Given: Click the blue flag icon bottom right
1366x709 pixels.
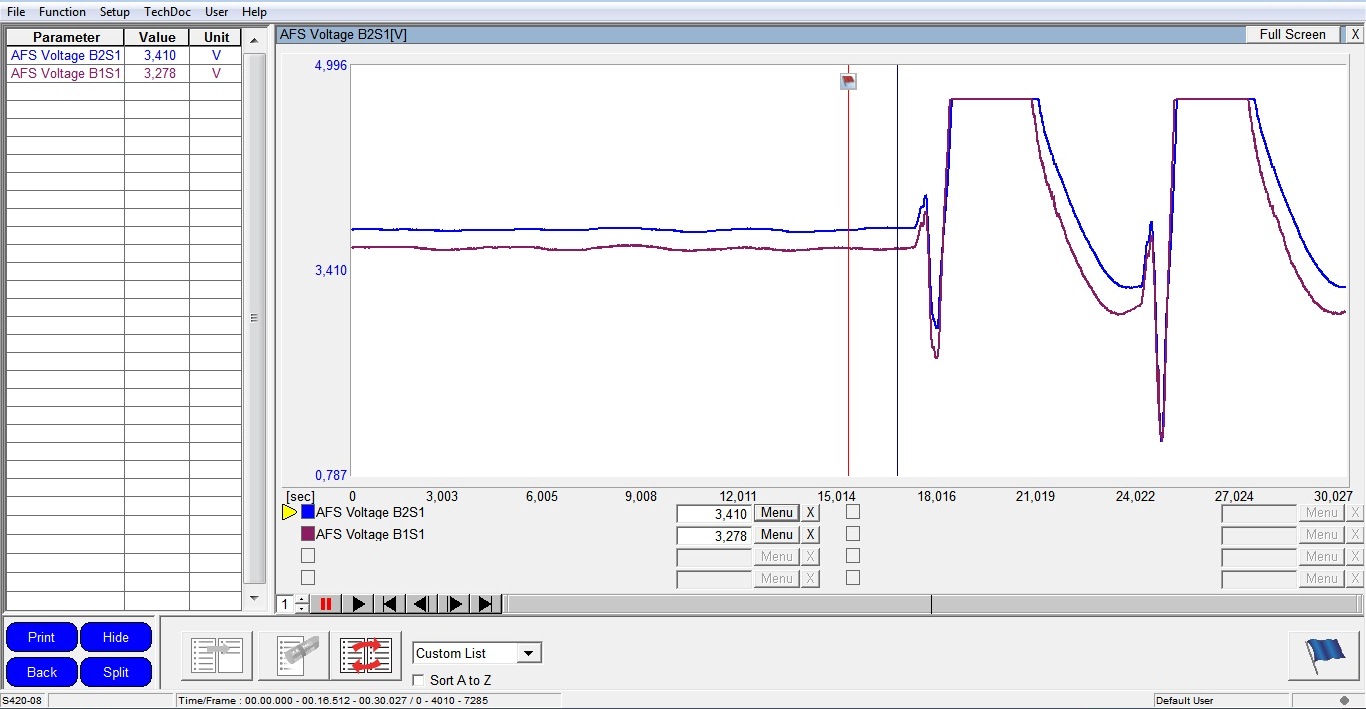Looking at the screenshot, I should pos(1323,655).
